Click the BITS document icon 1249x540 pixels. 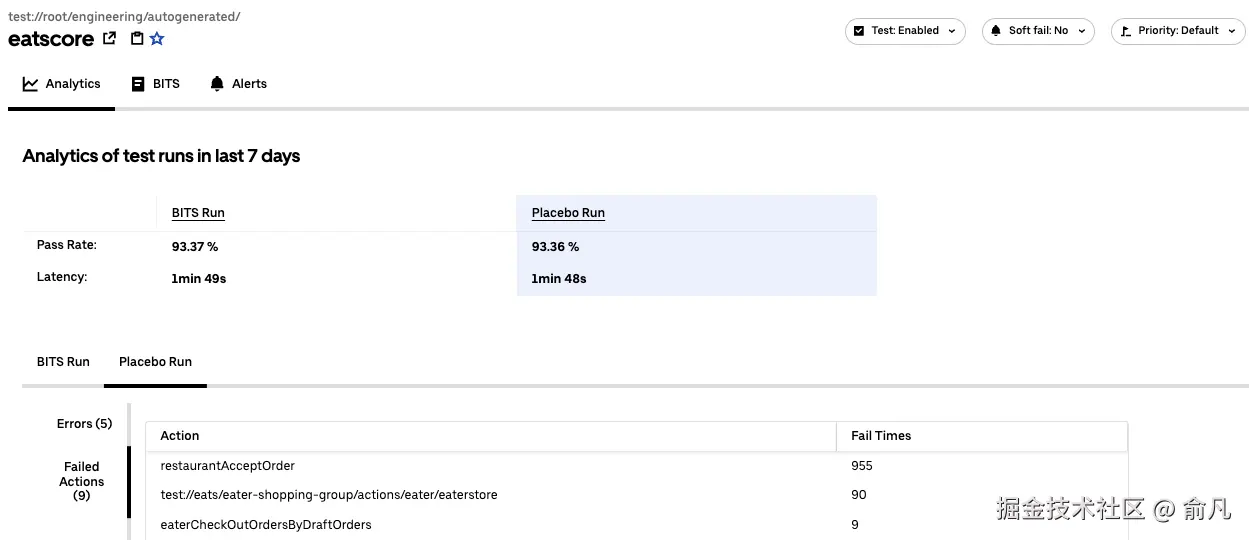click(x=138, y=84)
